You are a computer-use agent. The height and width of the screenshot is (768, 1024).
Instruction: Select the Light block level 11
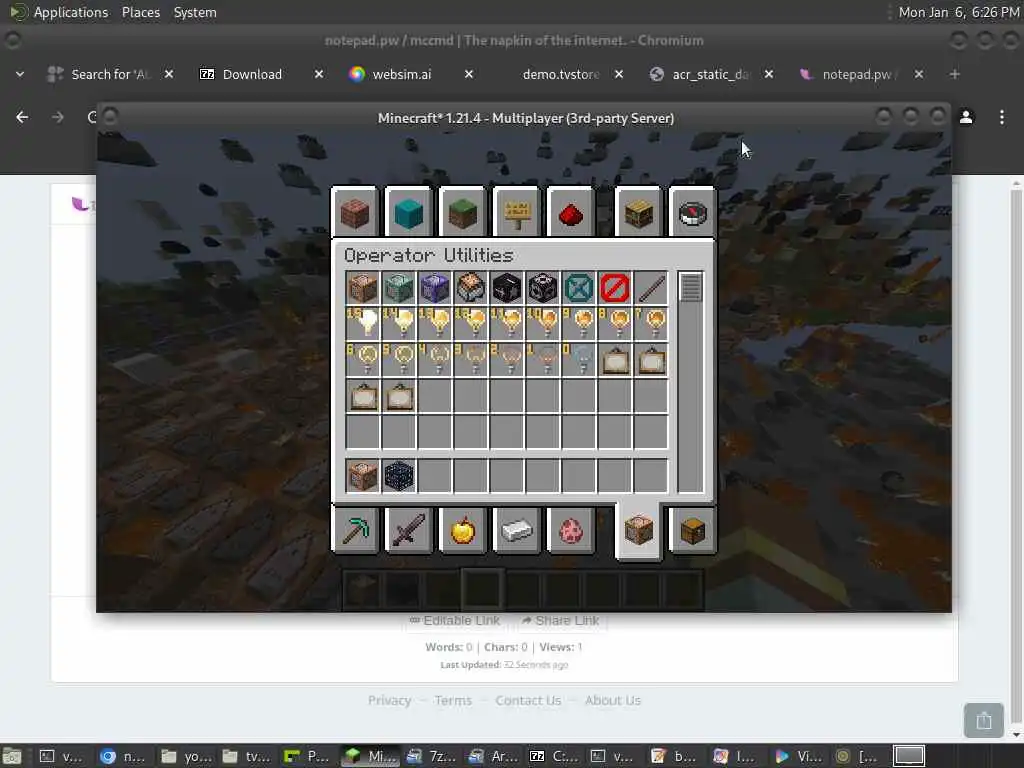(507, 324)
